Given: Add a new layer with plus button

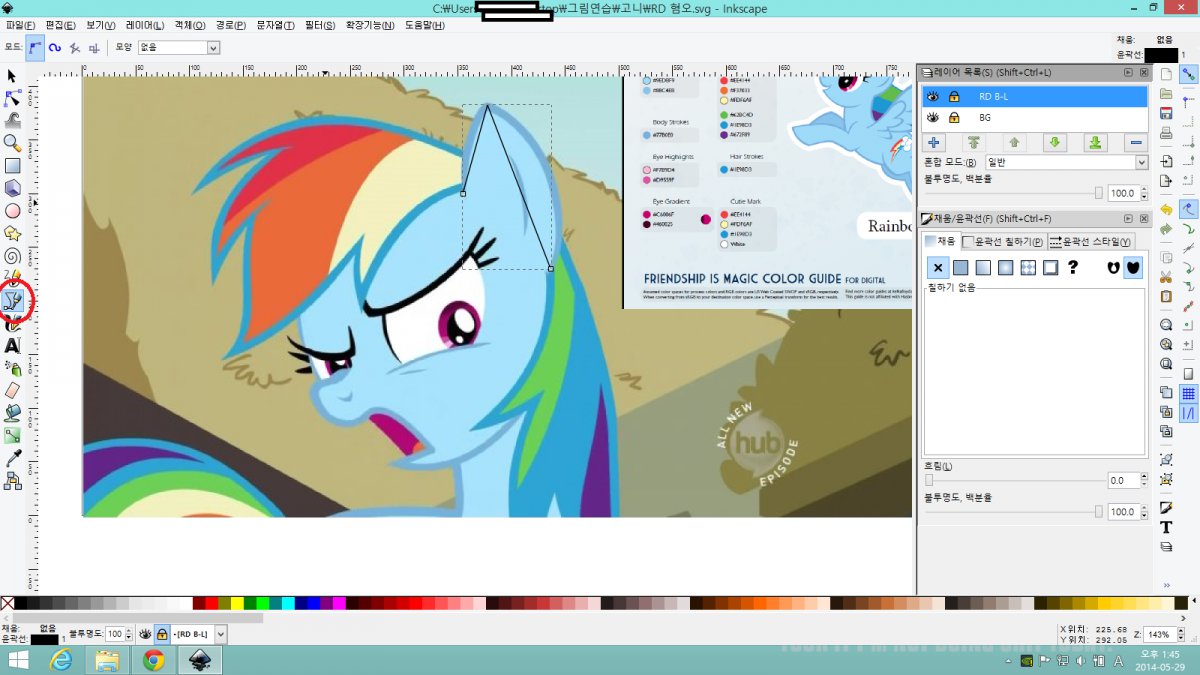Looking at the screenshot, I should (933, 143).
